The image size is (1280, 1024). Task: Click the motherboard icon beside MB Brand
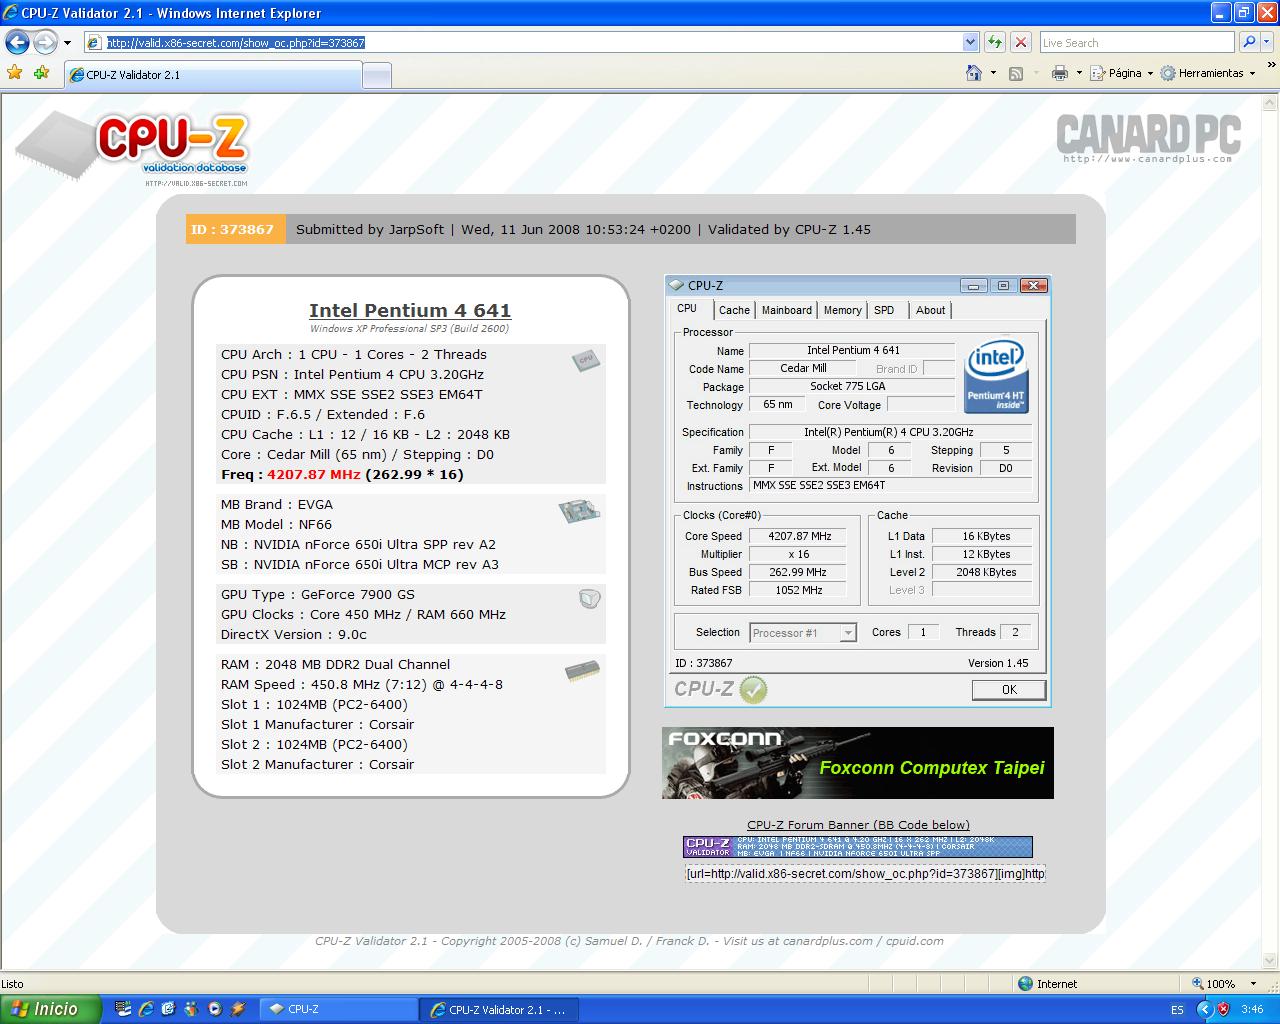(x=579, y=512)
